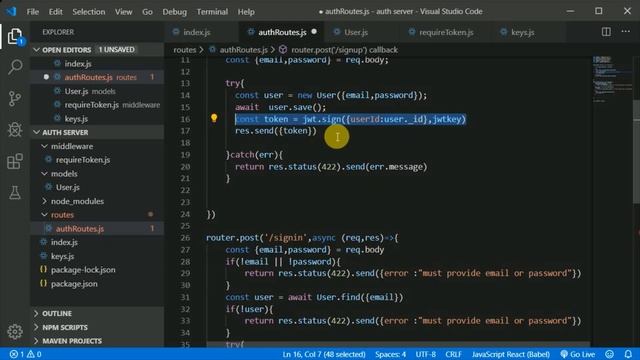Click the lightbulb quick-fix icon on line 16

214,118
